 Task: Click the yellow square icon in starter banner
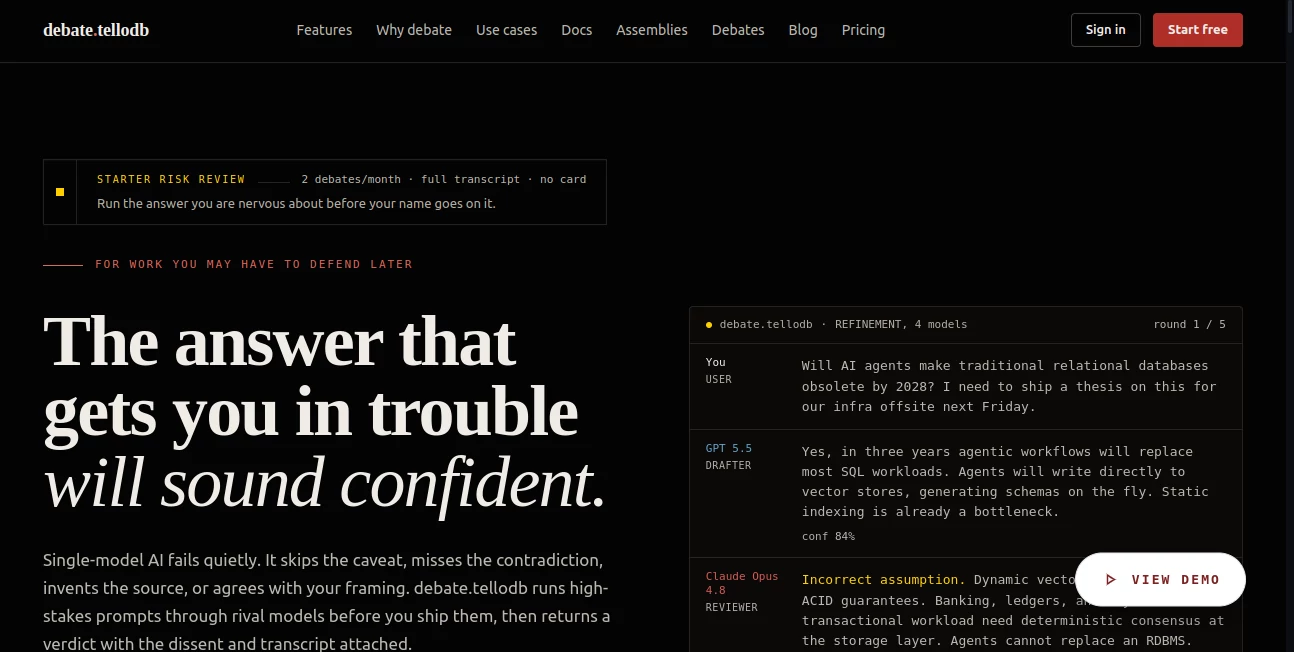60,192
